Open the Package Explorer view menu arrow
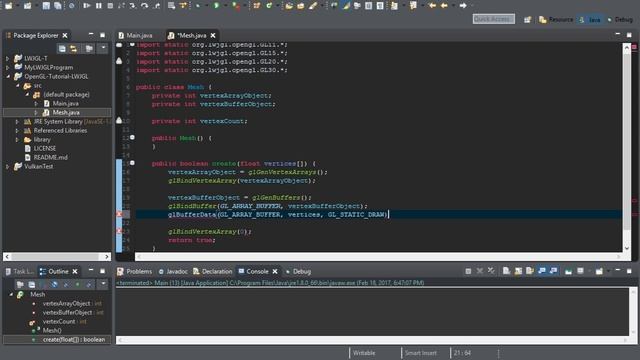This screenshot has height=360, width=640. (103, 48)
